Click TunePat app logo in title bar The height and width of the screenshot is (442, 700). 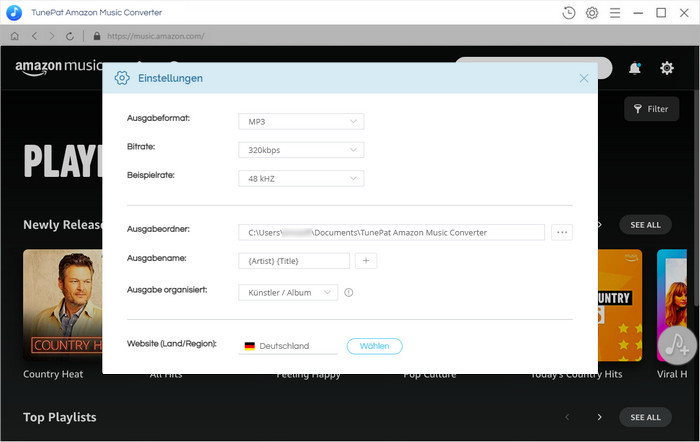[x=14, y=13]
